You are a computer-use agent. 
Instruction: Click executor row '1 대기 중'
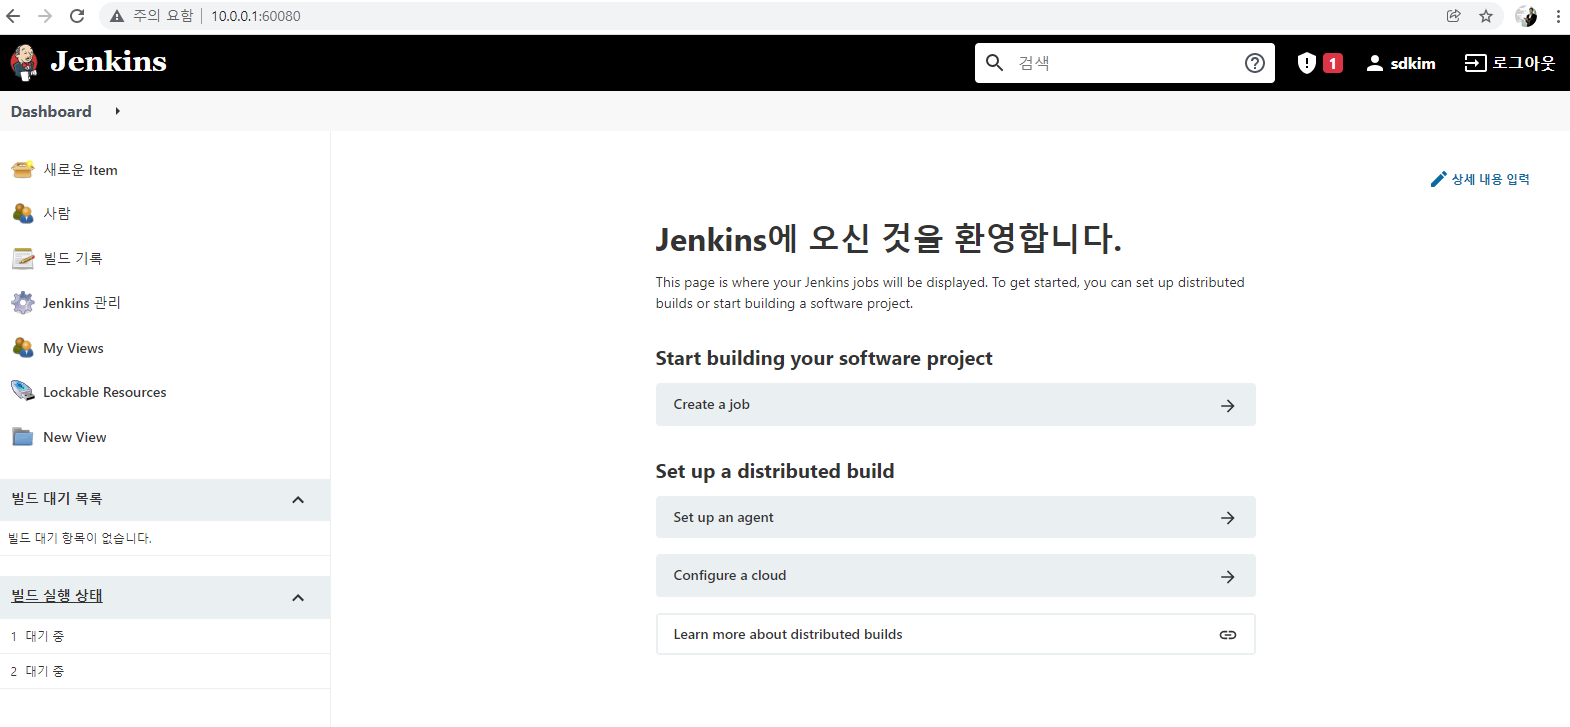click(165, 636)
